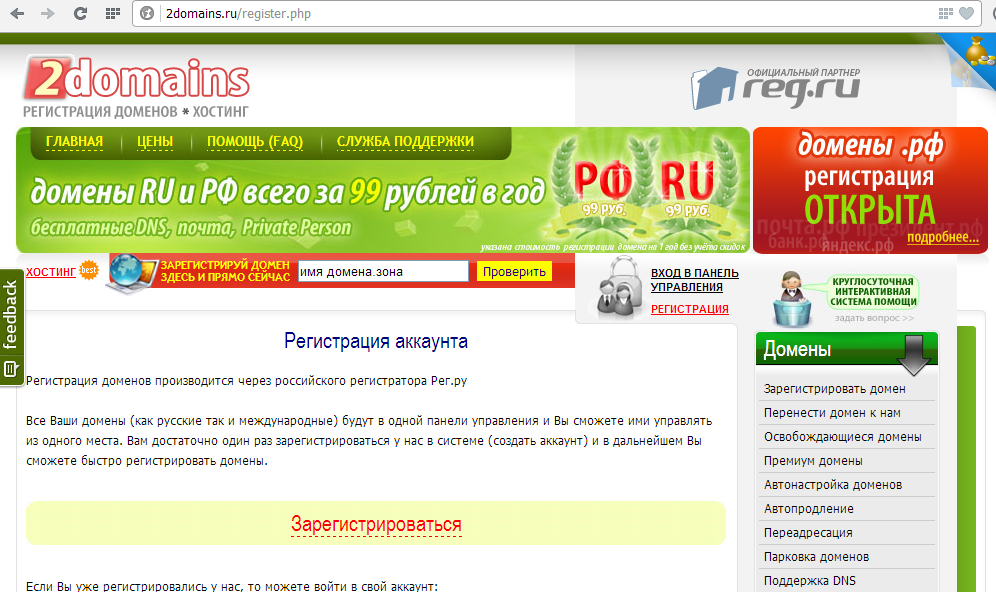Click the домены .рф регистрация открыта banner
The image size is (996, 592).
(870, 191)
